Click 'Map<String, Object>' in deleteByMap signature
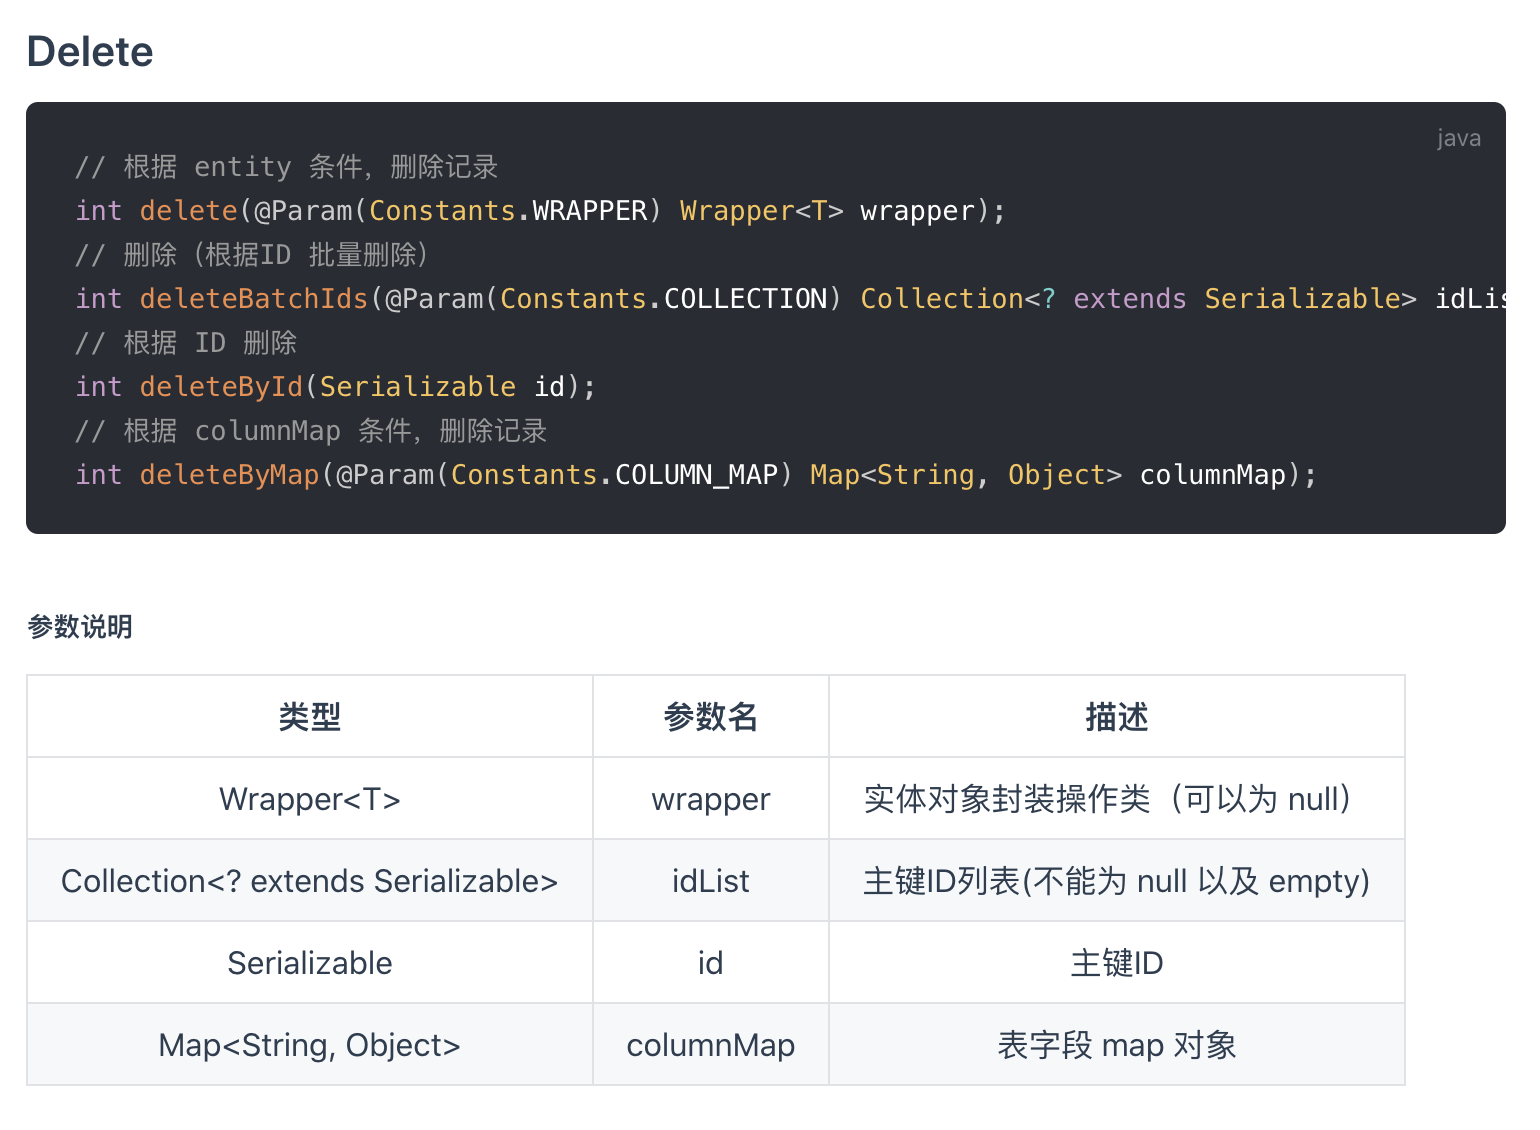Image resolution: width=1540 pixels, height=1130 pixels. 966,475
